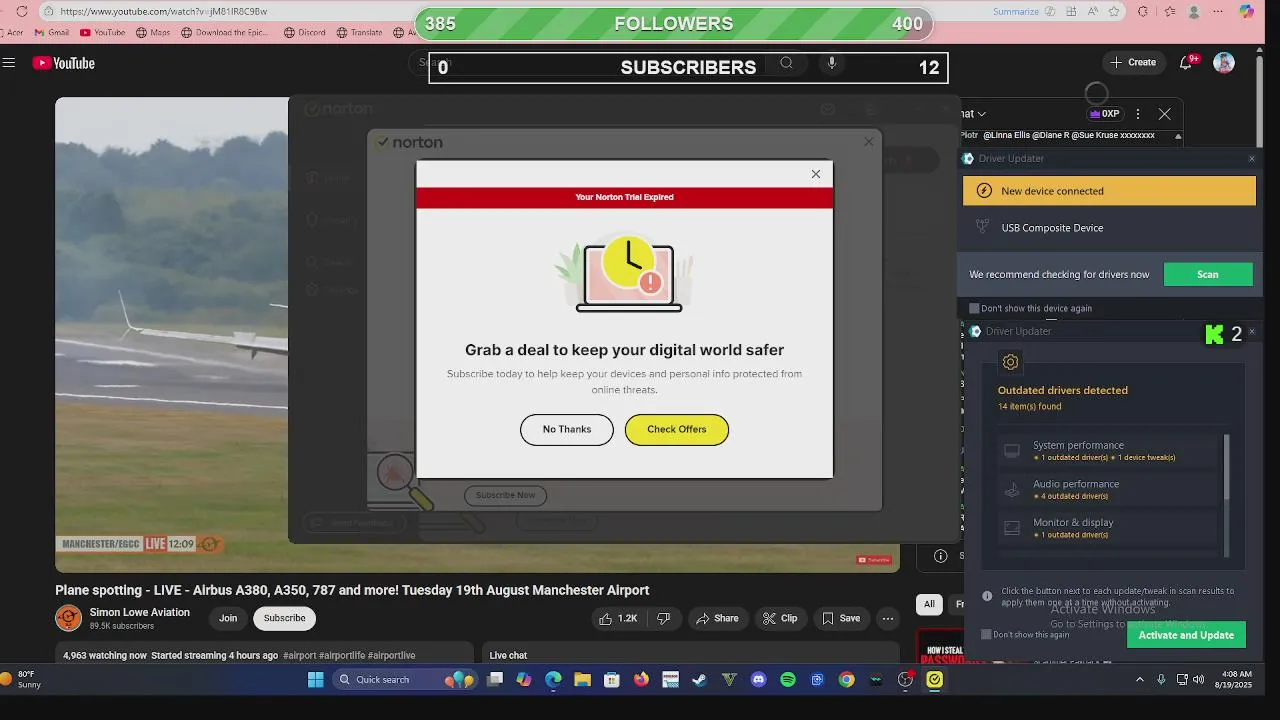Click the Join channel membership button

coord(228,618)
